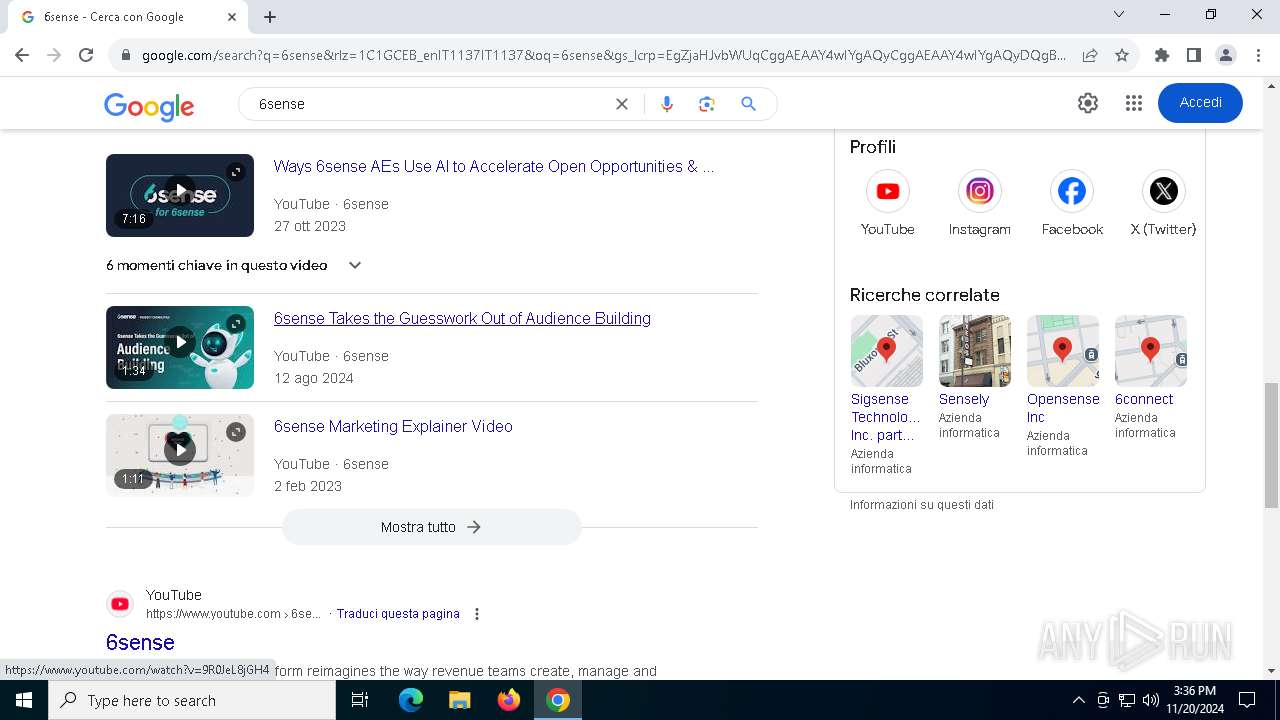Open Chrome three-dot menu
Screen dimensions: 1280x720
click(x=1257, y=55)
